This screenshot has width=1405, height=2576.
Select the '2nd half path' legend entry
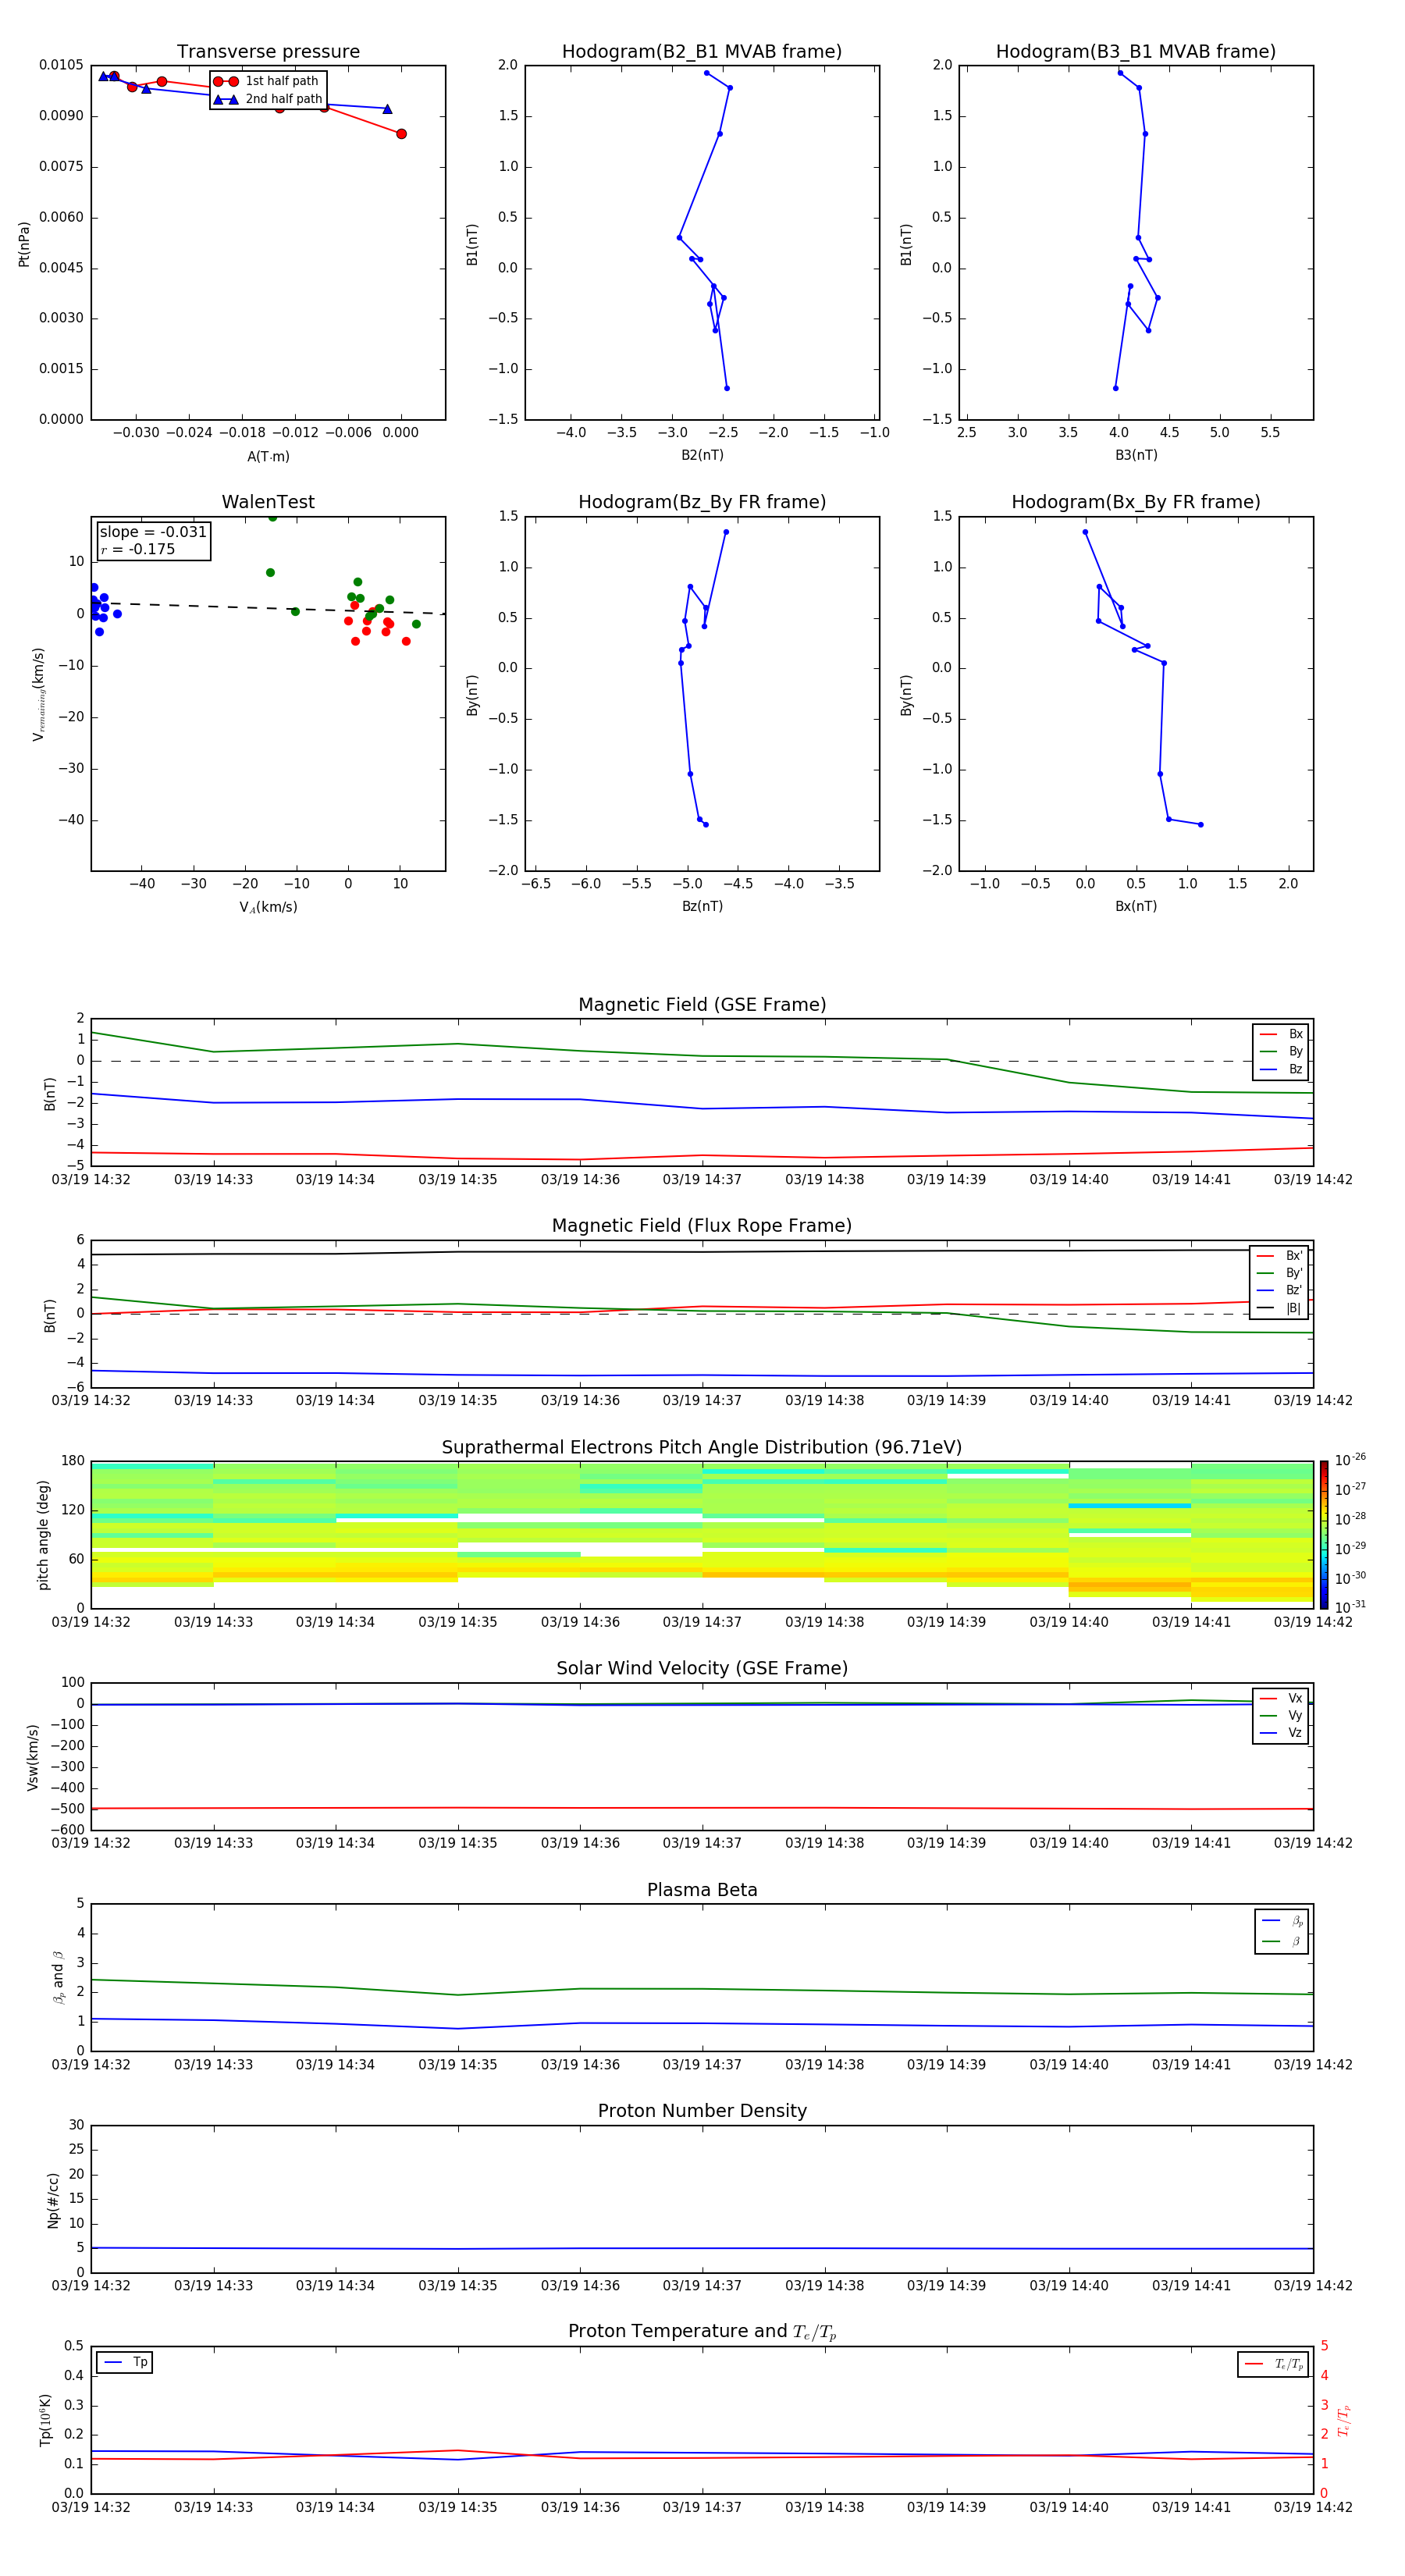pos(268,99)
